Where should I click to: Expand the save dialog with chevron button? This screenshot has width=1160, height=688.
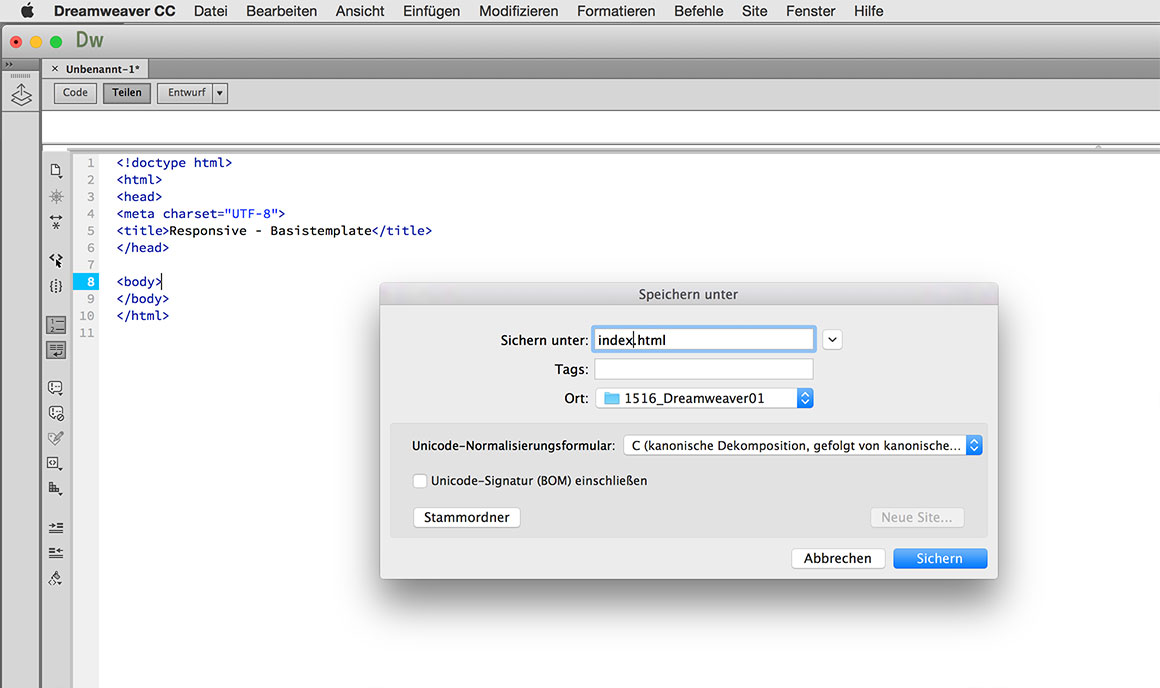tap(833, 340)
